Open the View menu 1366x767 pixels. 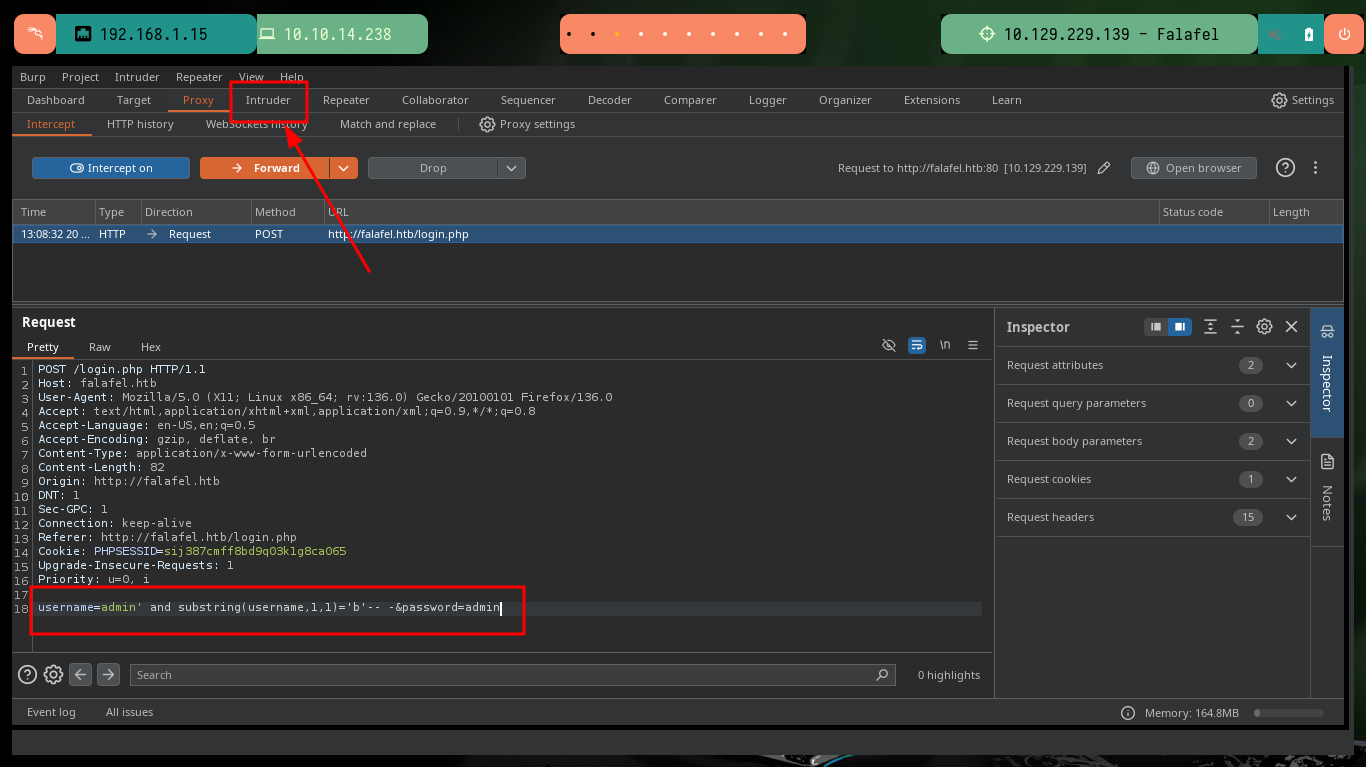pos(251,77)
